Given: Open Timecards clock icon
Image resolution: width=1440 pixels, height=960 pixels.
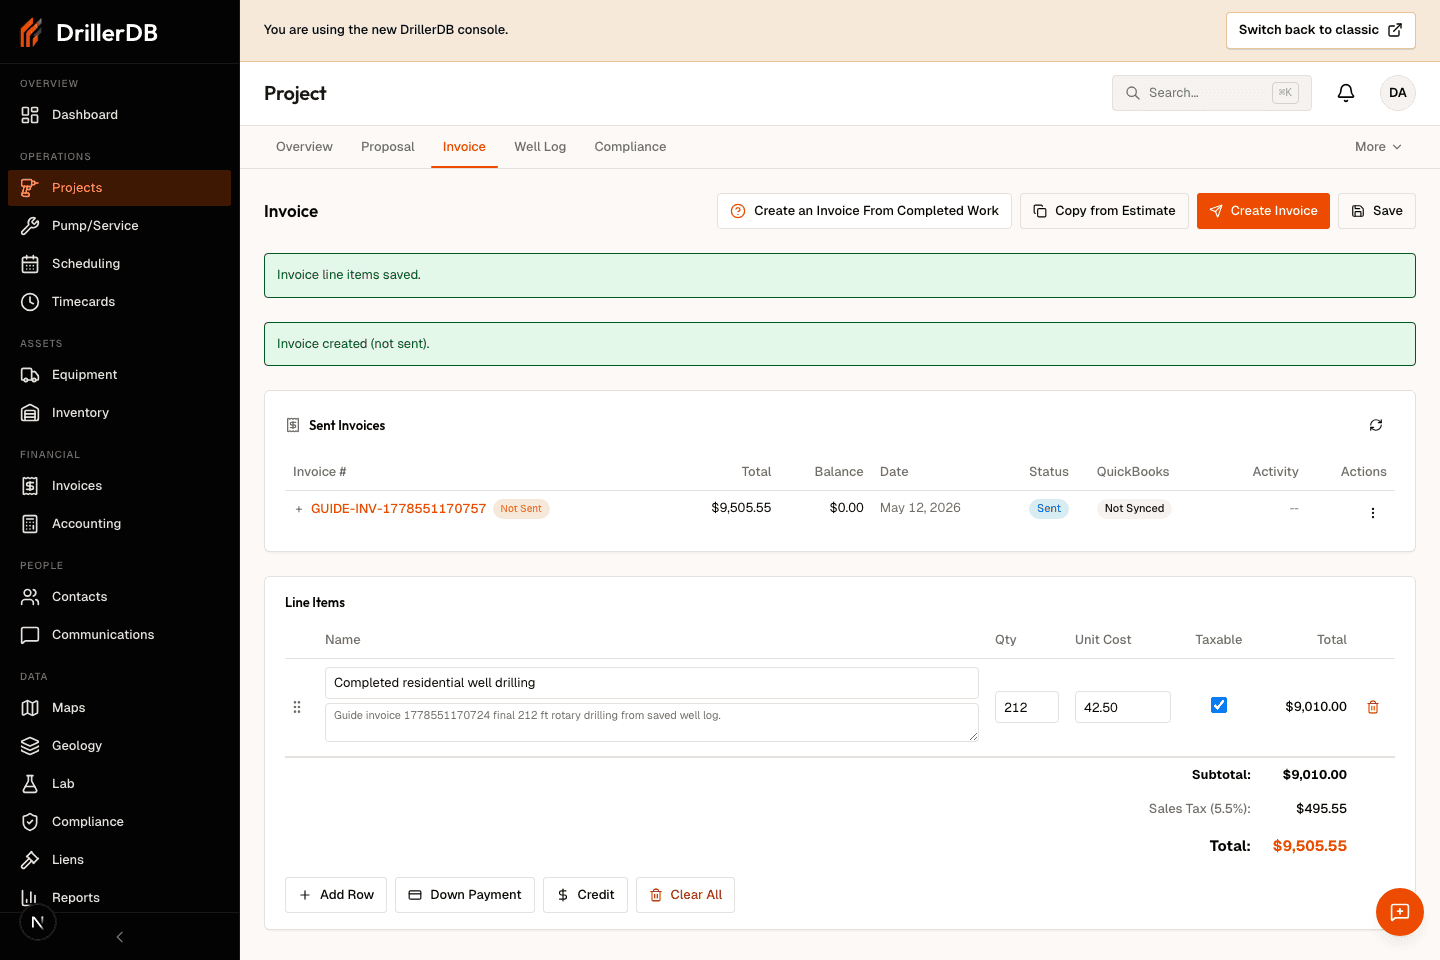Looking at the screenshot, I should pyautogui.click(x=30, y=302).
